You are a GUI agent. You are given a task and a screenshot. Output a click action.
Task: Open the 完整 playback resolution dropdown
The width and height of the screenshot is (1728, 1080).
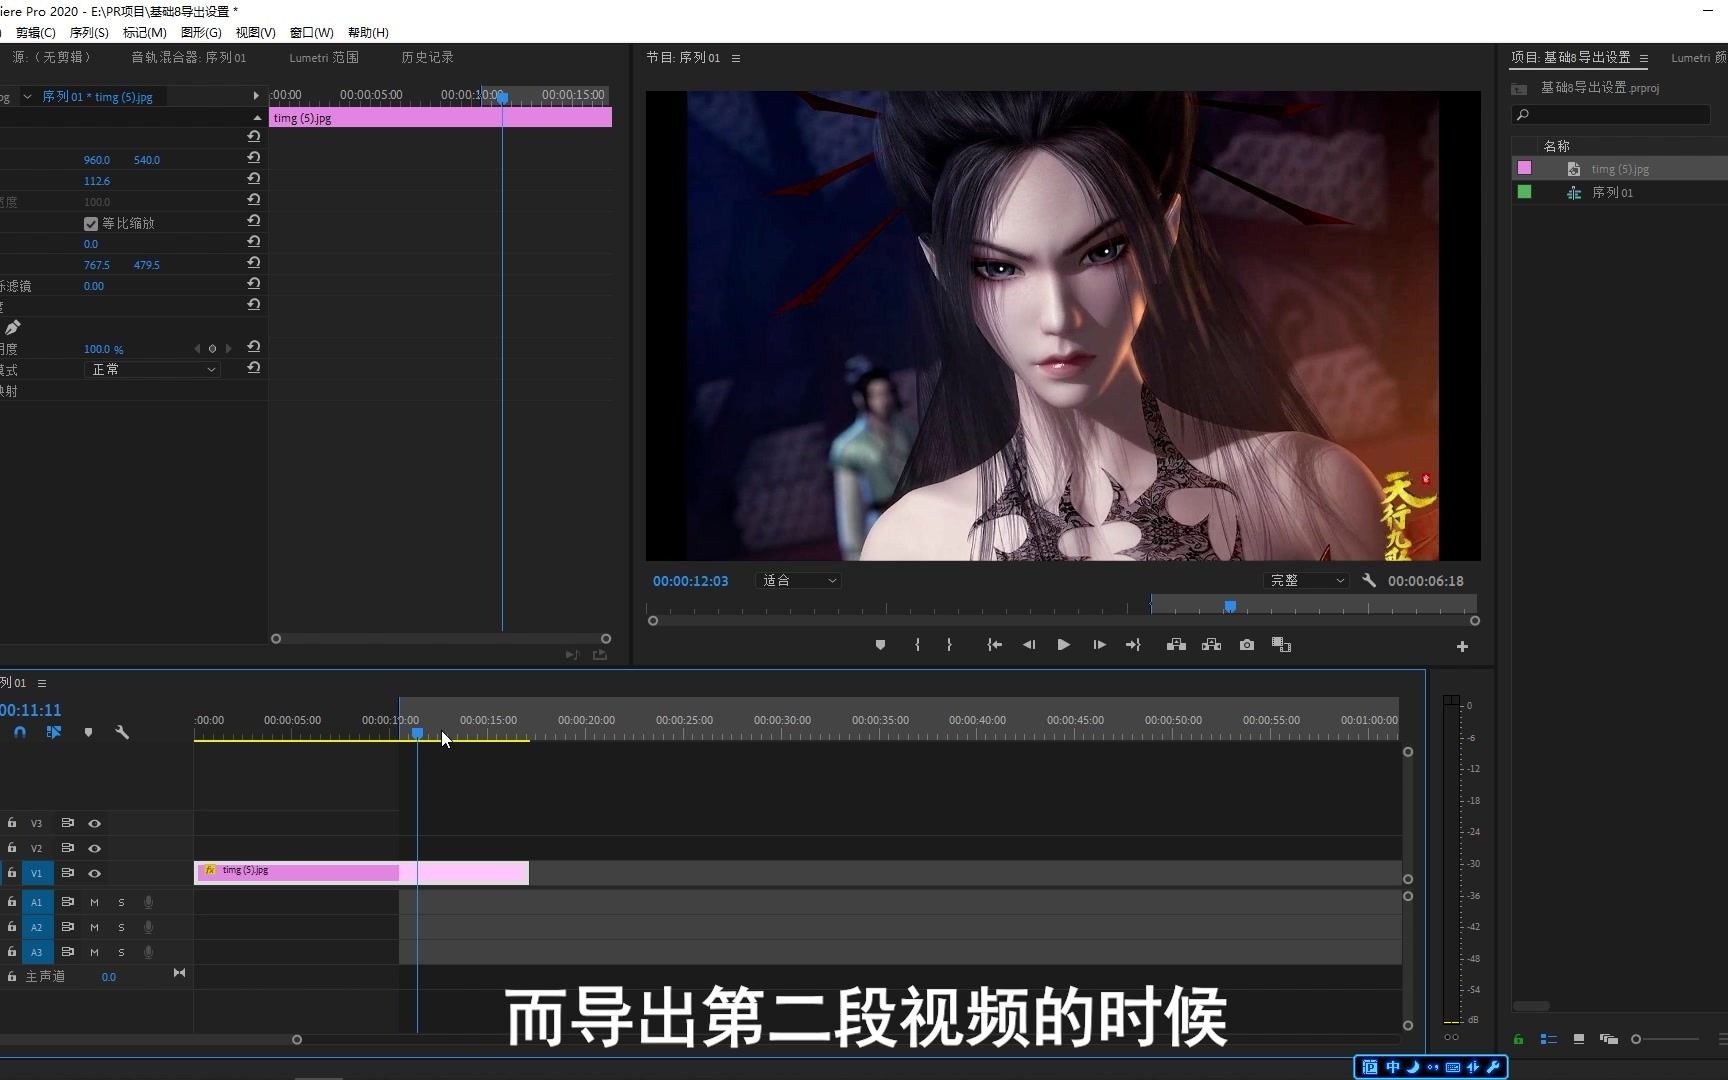pyautogui.click(x=1305, y=580)
